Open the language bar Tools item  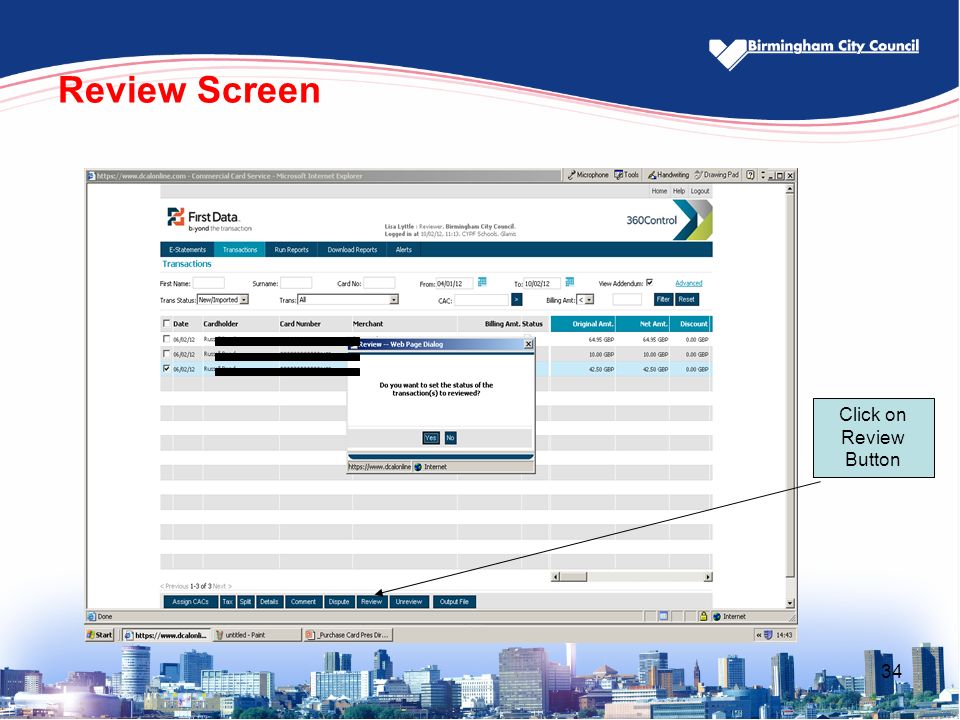point(626,175)
